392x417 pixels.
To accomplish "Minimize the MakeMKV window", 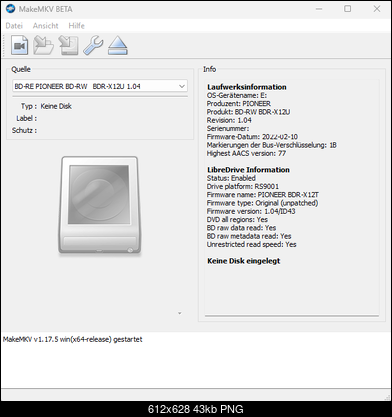I will 319,9.
